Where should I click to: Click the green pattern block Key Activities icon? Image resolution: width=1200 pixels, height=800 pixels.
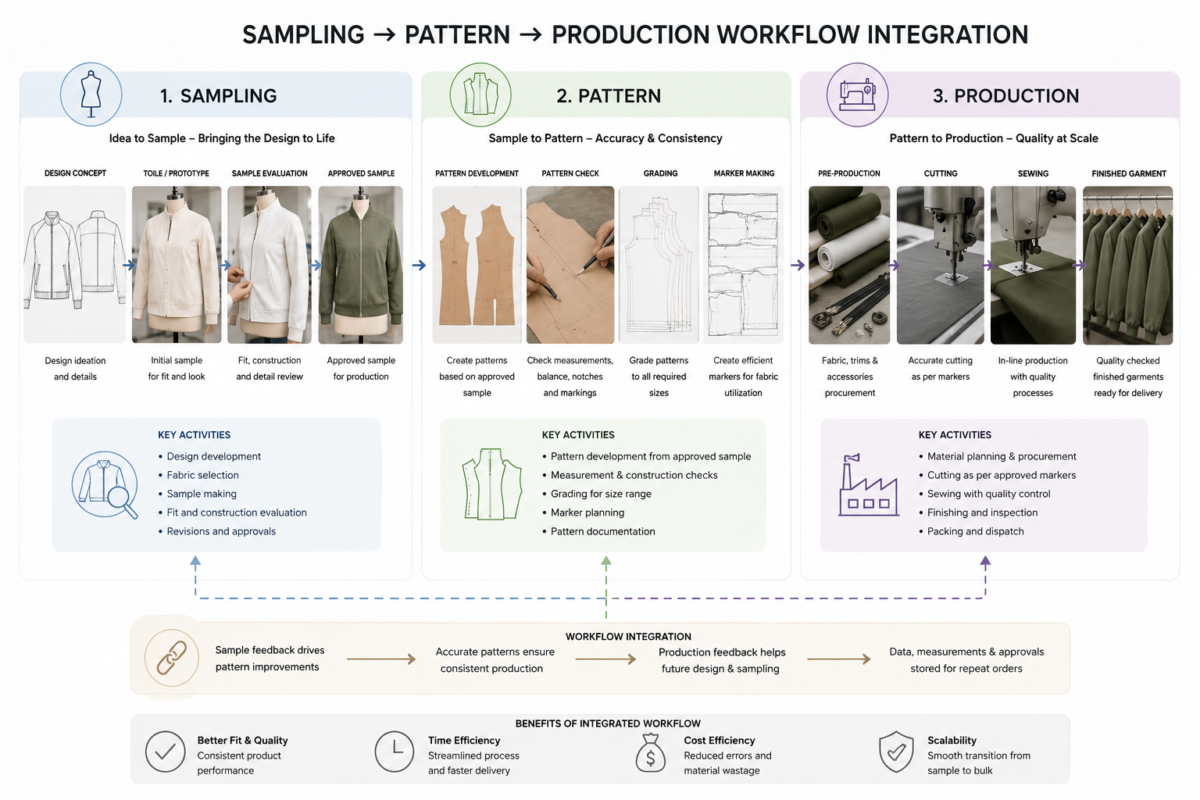[491, 484]
